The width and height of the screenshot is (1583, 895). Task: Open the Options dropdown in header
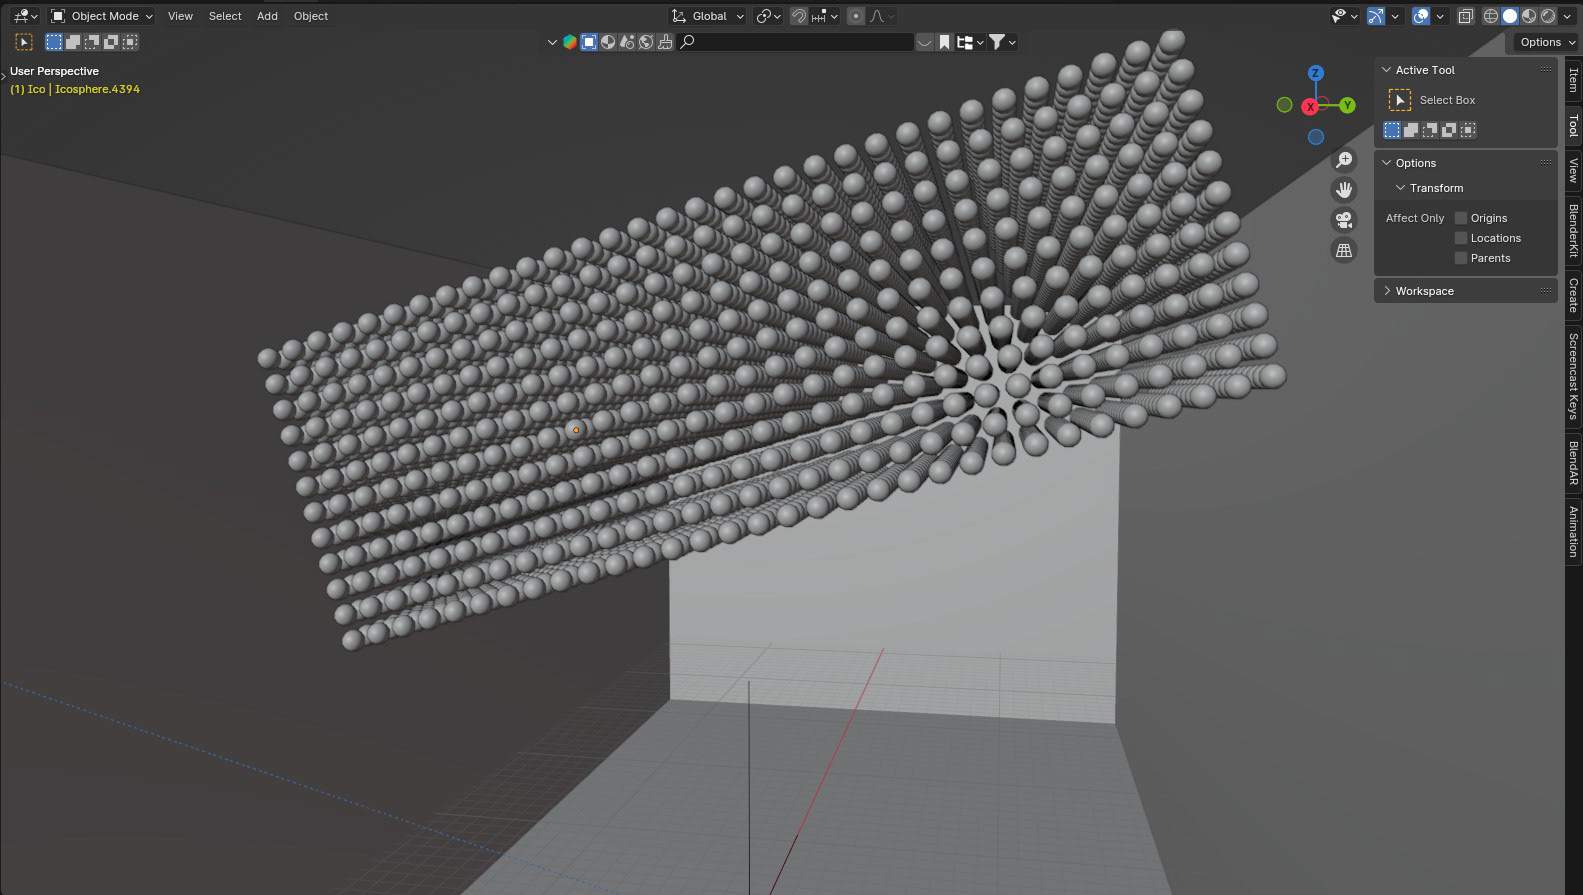(1545, 42)
